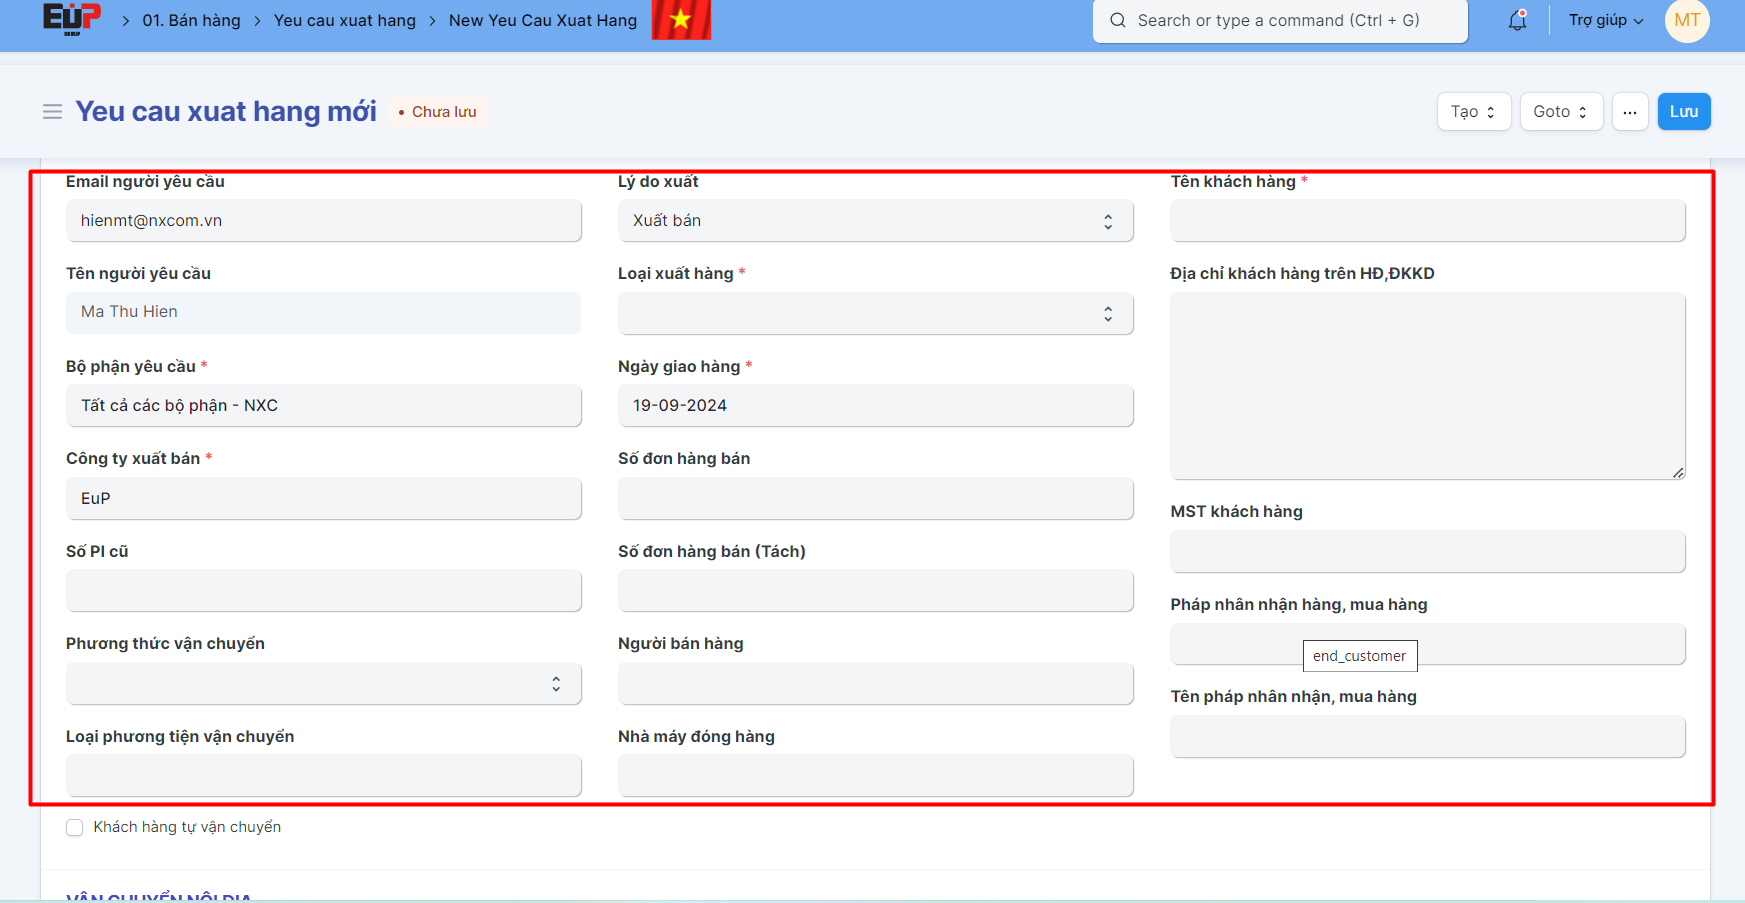
Task: Enable the Khách hàng tự vận chuyển checkbox
Action: [x=75, y=827]
